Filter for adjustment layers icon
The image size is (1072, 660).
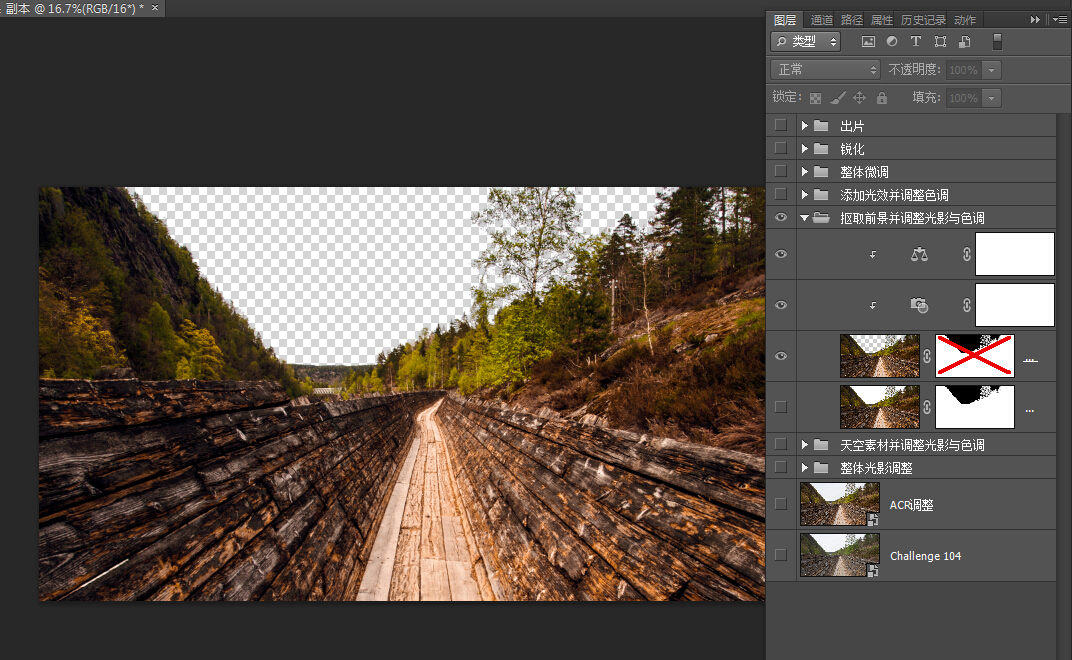(892, 42)
